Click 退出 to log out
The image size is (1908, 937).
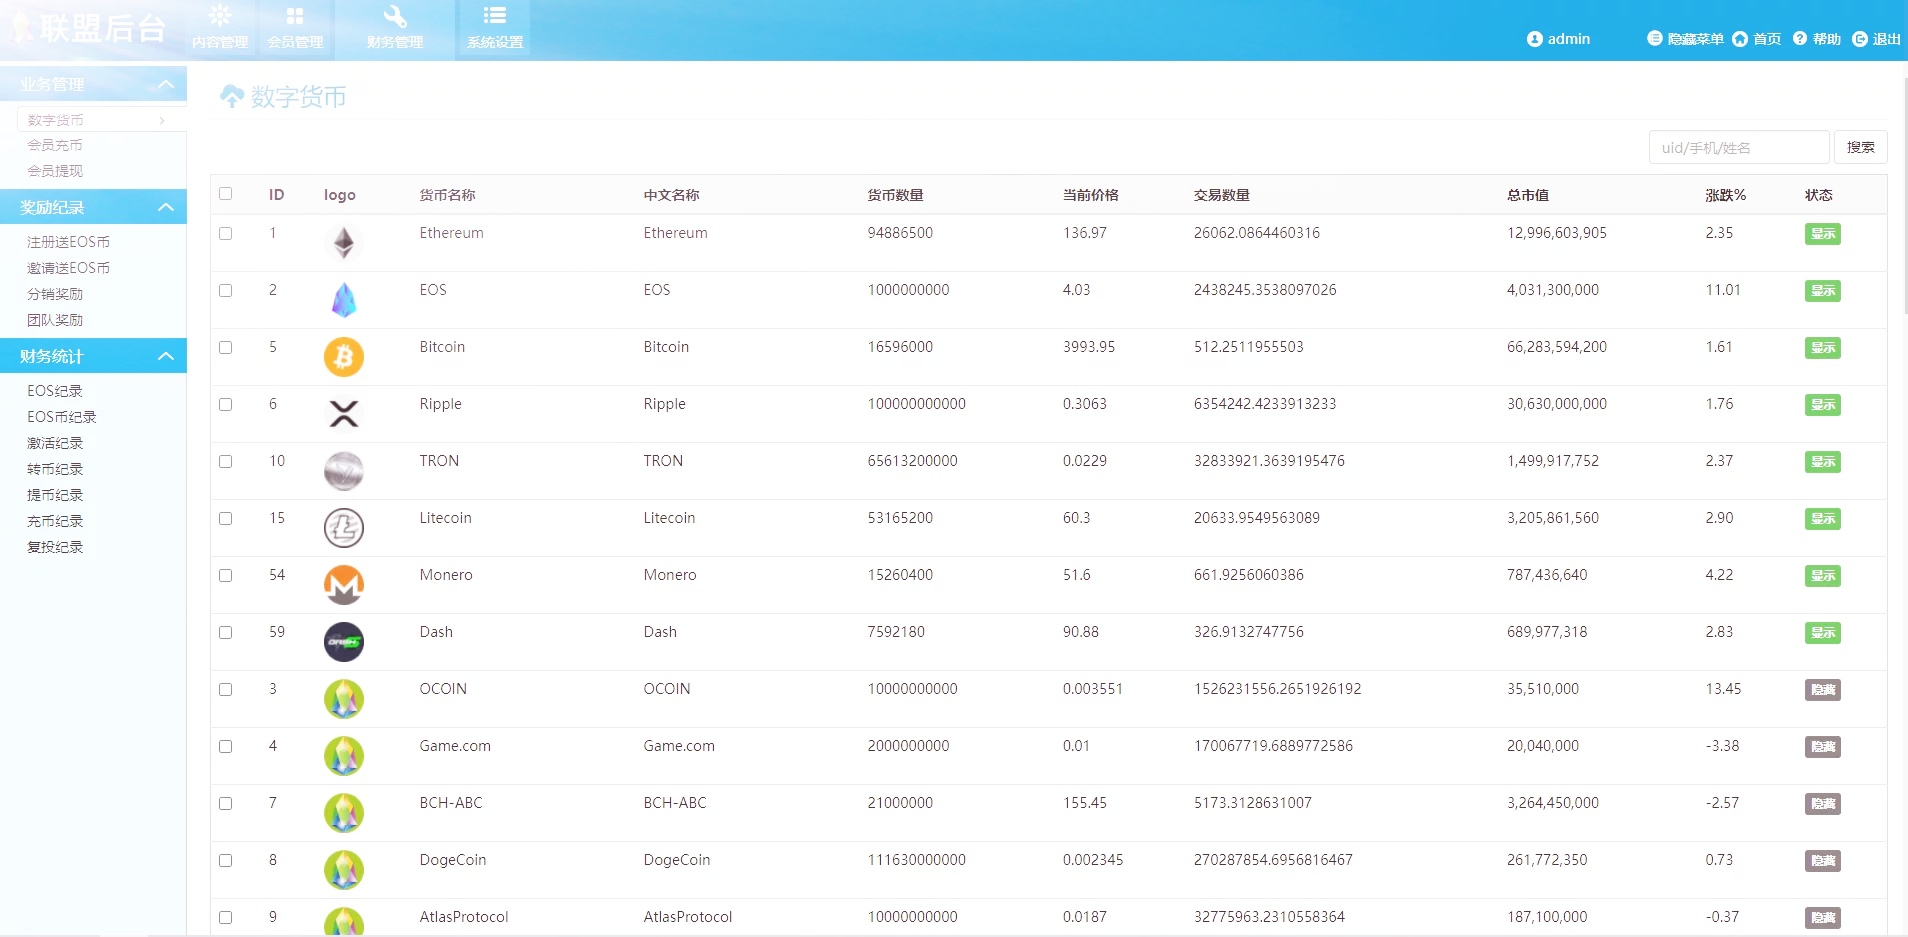[x=1876, y=39]
